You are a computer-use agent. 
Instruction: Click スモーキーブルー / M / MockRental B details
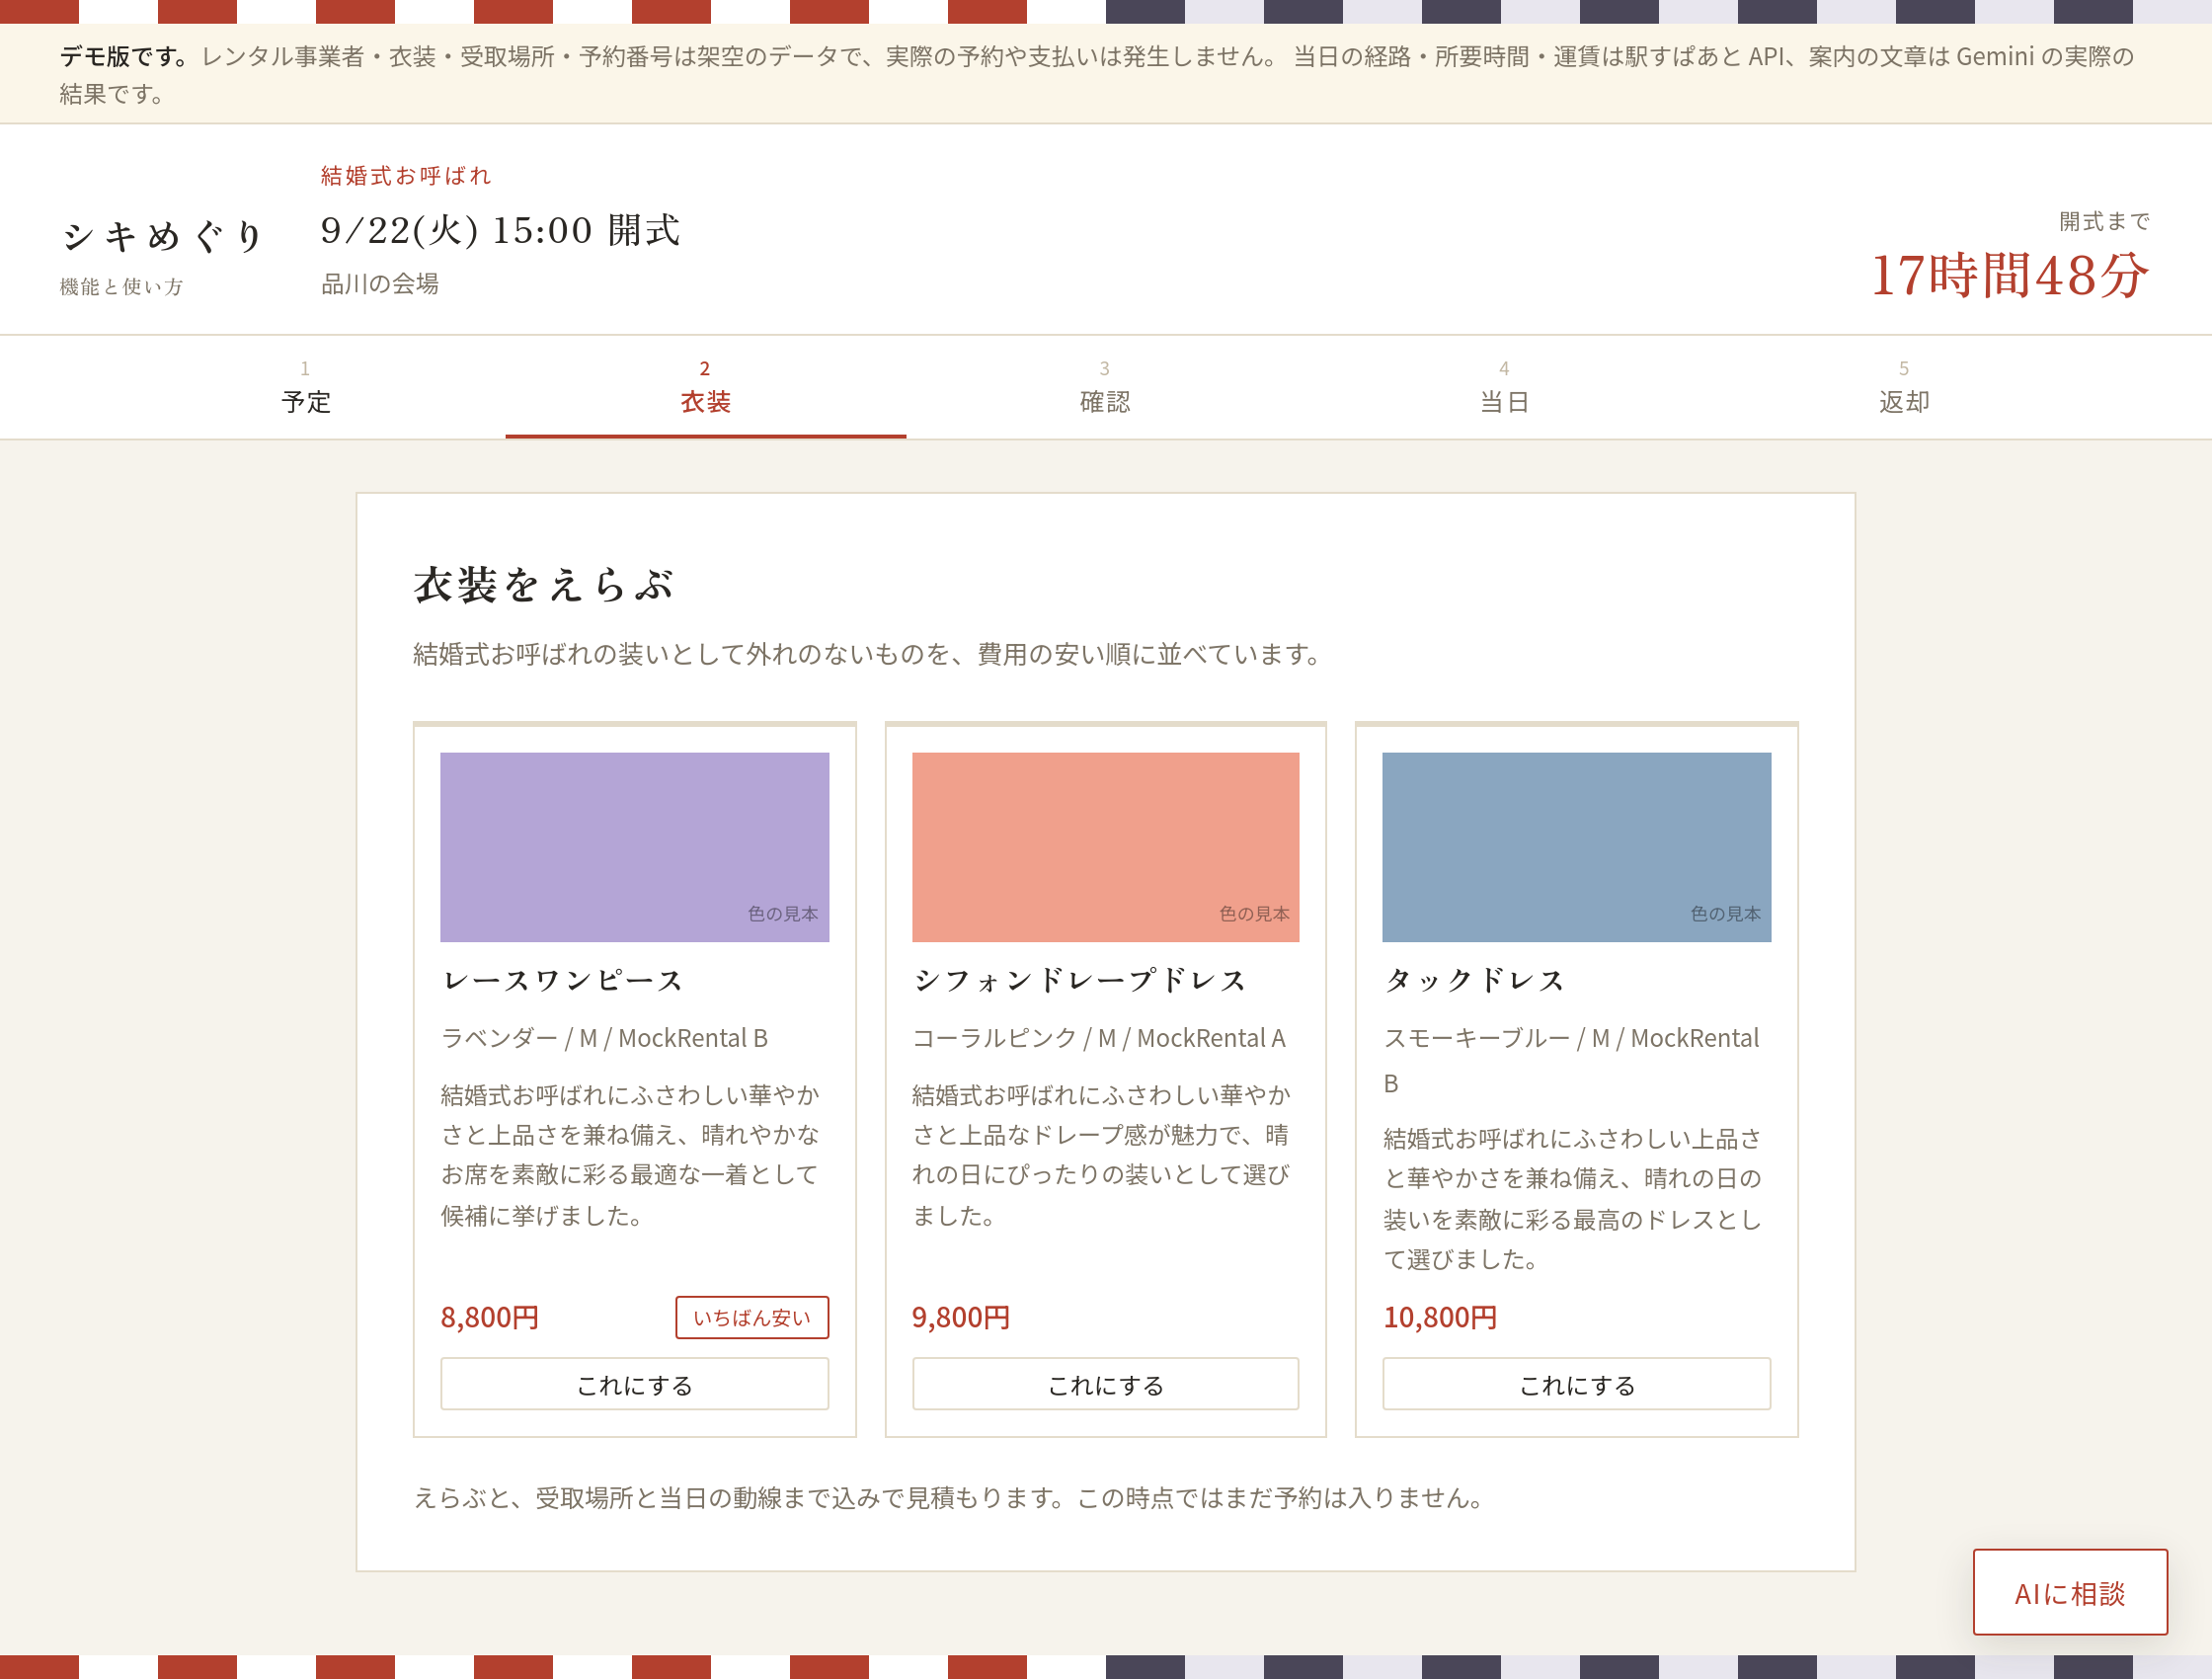tap(1571, 1060)
